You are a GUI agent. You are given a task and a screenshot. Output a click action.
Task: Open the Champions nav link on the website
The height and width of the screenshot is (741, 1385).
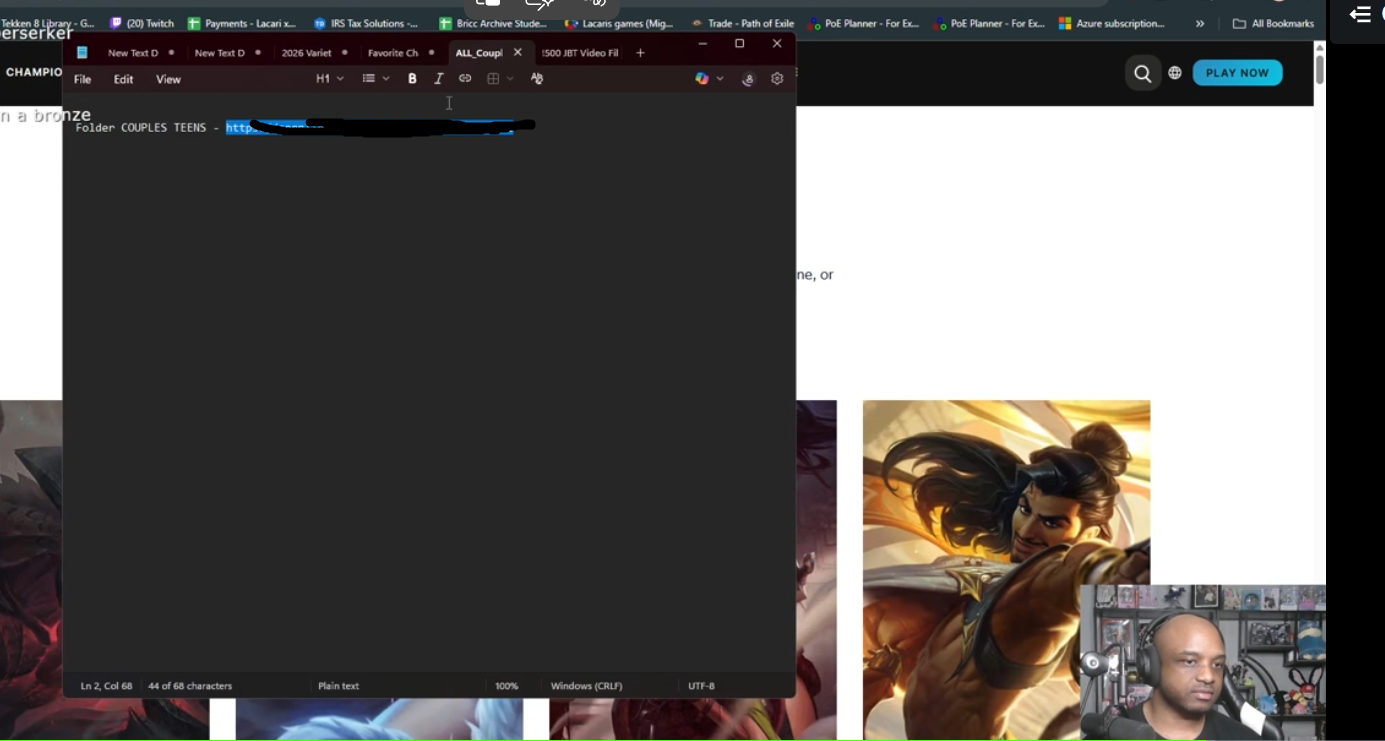point(34,73)
